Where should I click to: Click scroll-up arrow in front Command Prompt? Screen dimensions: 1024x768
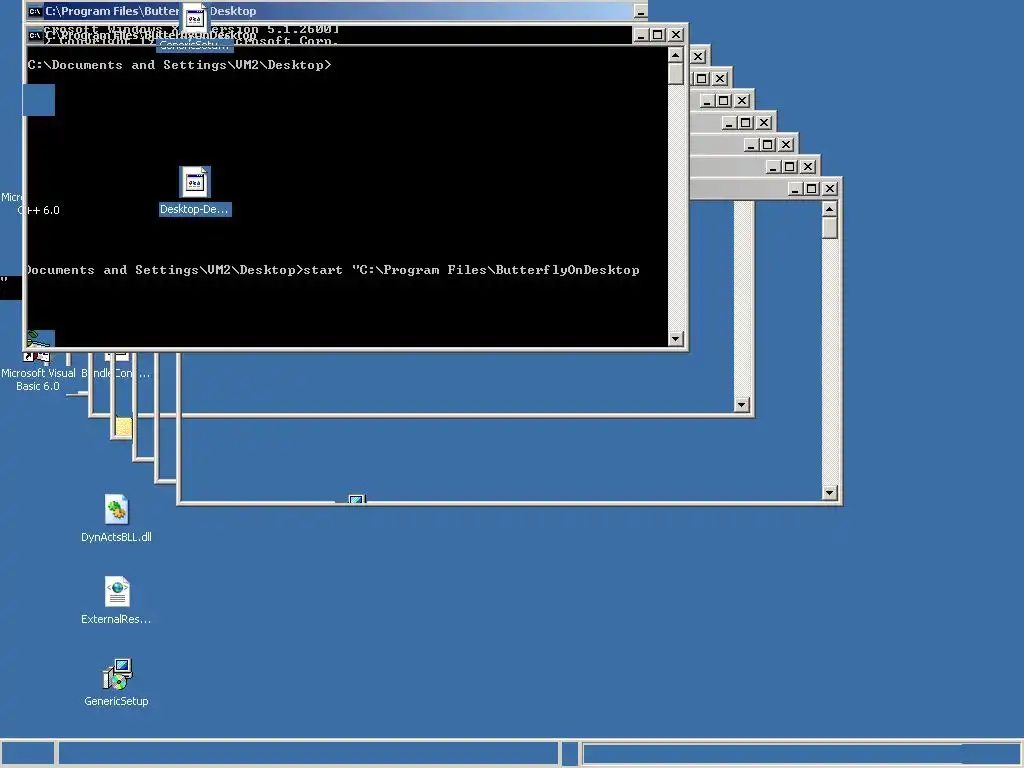676,55
